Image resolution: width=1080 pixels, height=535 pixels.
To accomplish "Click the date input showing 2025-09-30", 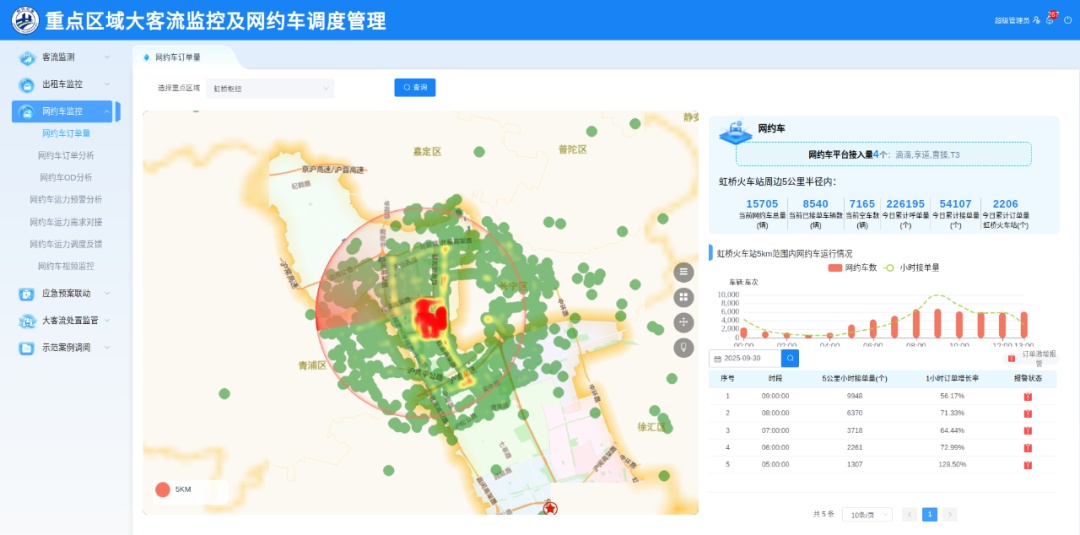I will point(744,358).
